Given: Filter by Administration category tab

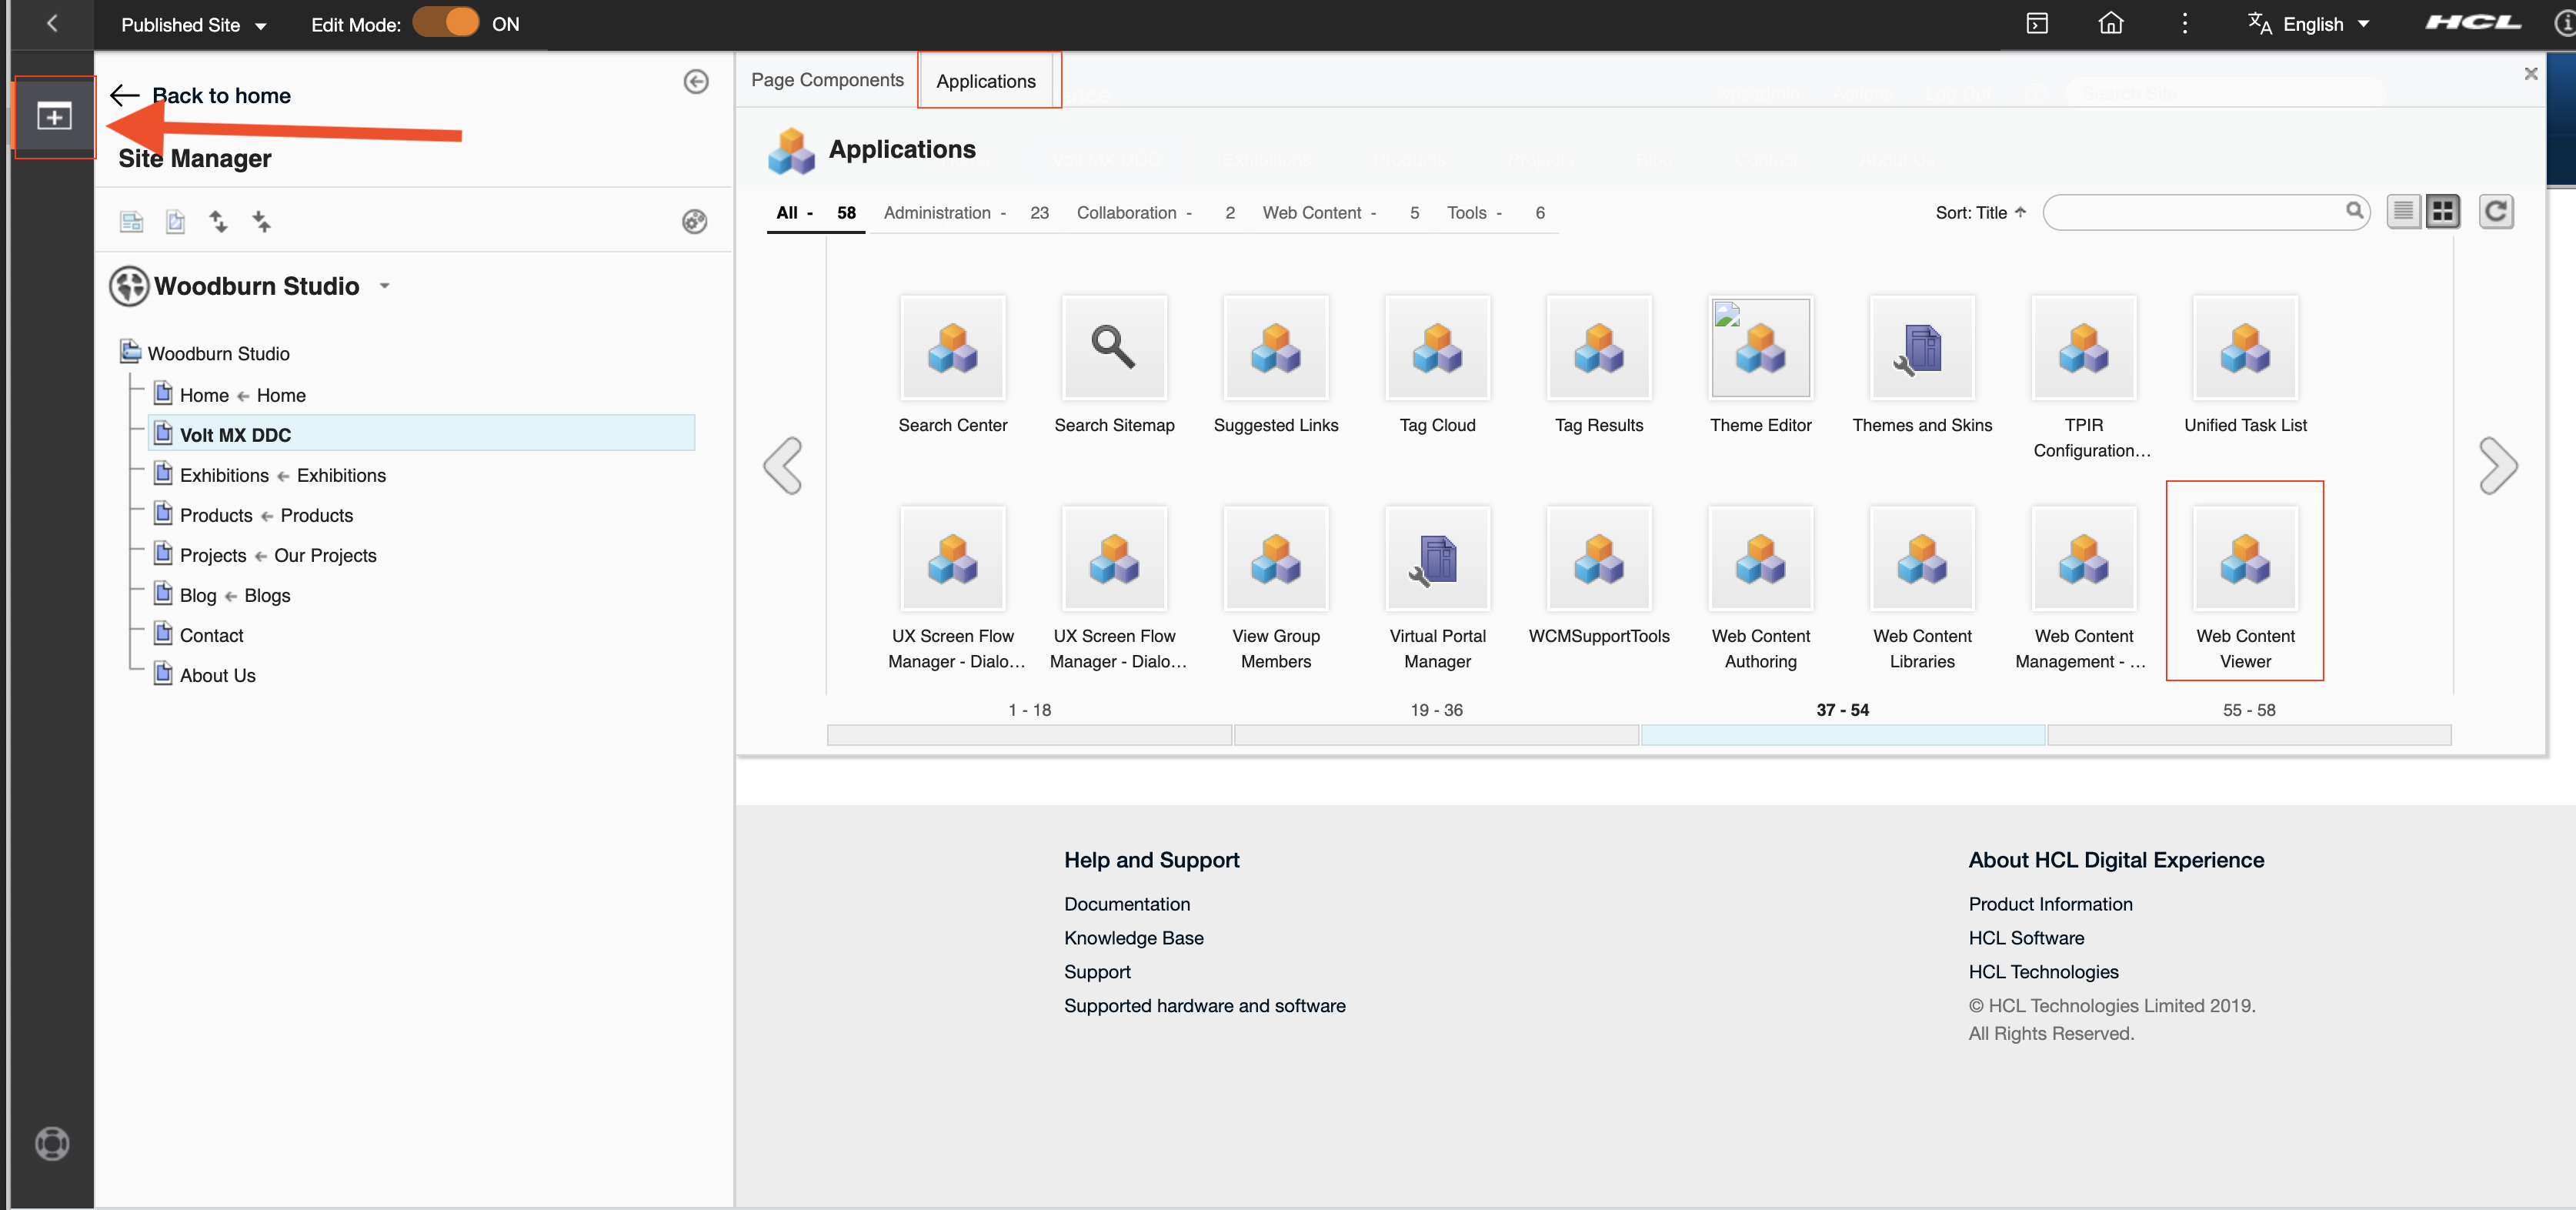Looking at the screenshot, I should [936, 213].
